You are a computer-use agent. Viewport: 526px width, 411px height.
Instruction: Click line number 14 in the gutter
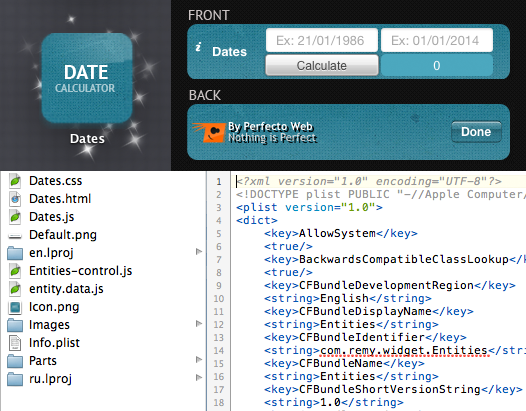point(219,351)
